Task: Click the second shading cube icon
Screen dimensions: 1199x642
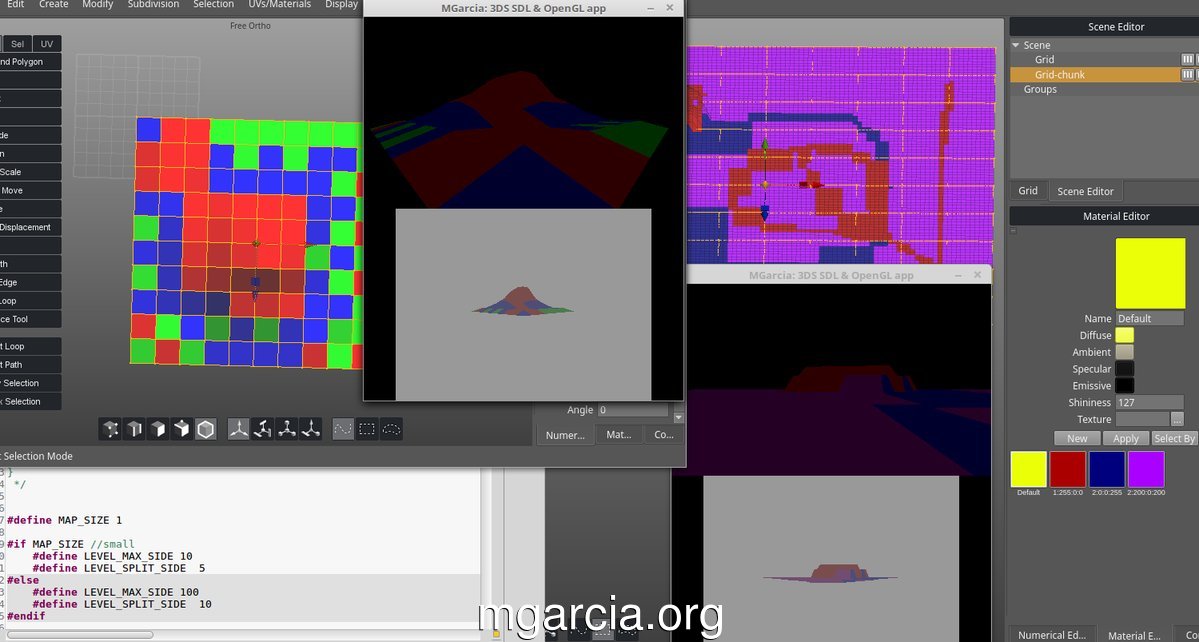Action: pos(134,430)
